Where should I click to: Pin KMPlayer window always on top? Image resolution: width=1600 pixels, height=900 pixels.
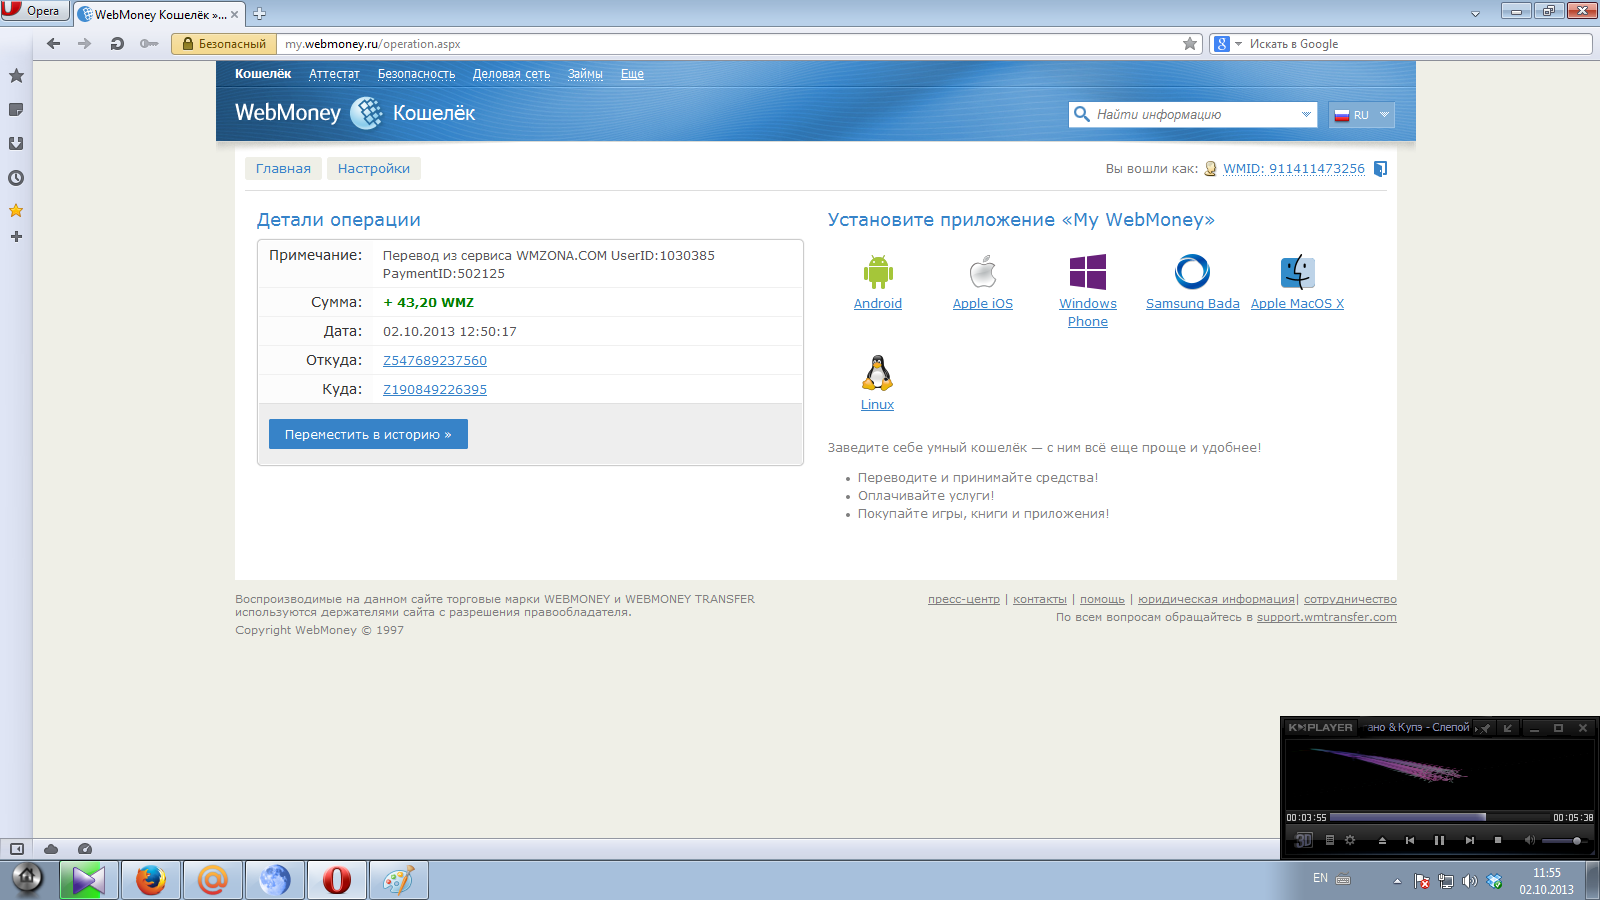[x=1485, y=728]
